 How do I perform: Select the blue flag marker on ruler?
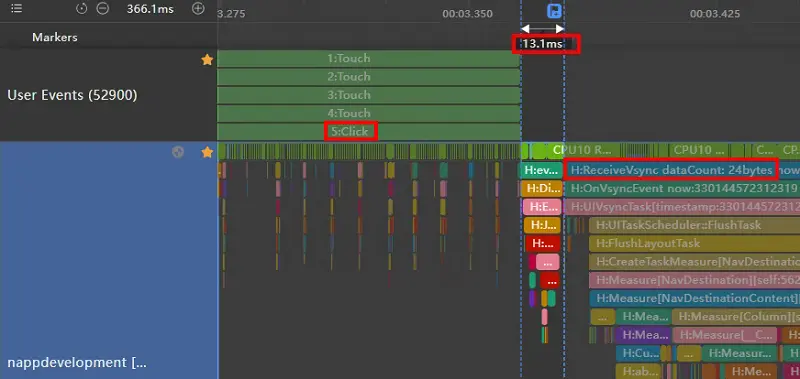click(x=555, y=11)
